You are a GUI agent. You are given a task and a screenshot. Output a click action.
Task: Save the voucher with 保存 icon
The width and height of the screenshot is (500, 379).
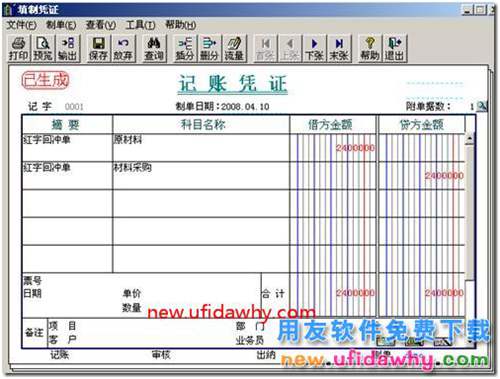coord(99,49)
